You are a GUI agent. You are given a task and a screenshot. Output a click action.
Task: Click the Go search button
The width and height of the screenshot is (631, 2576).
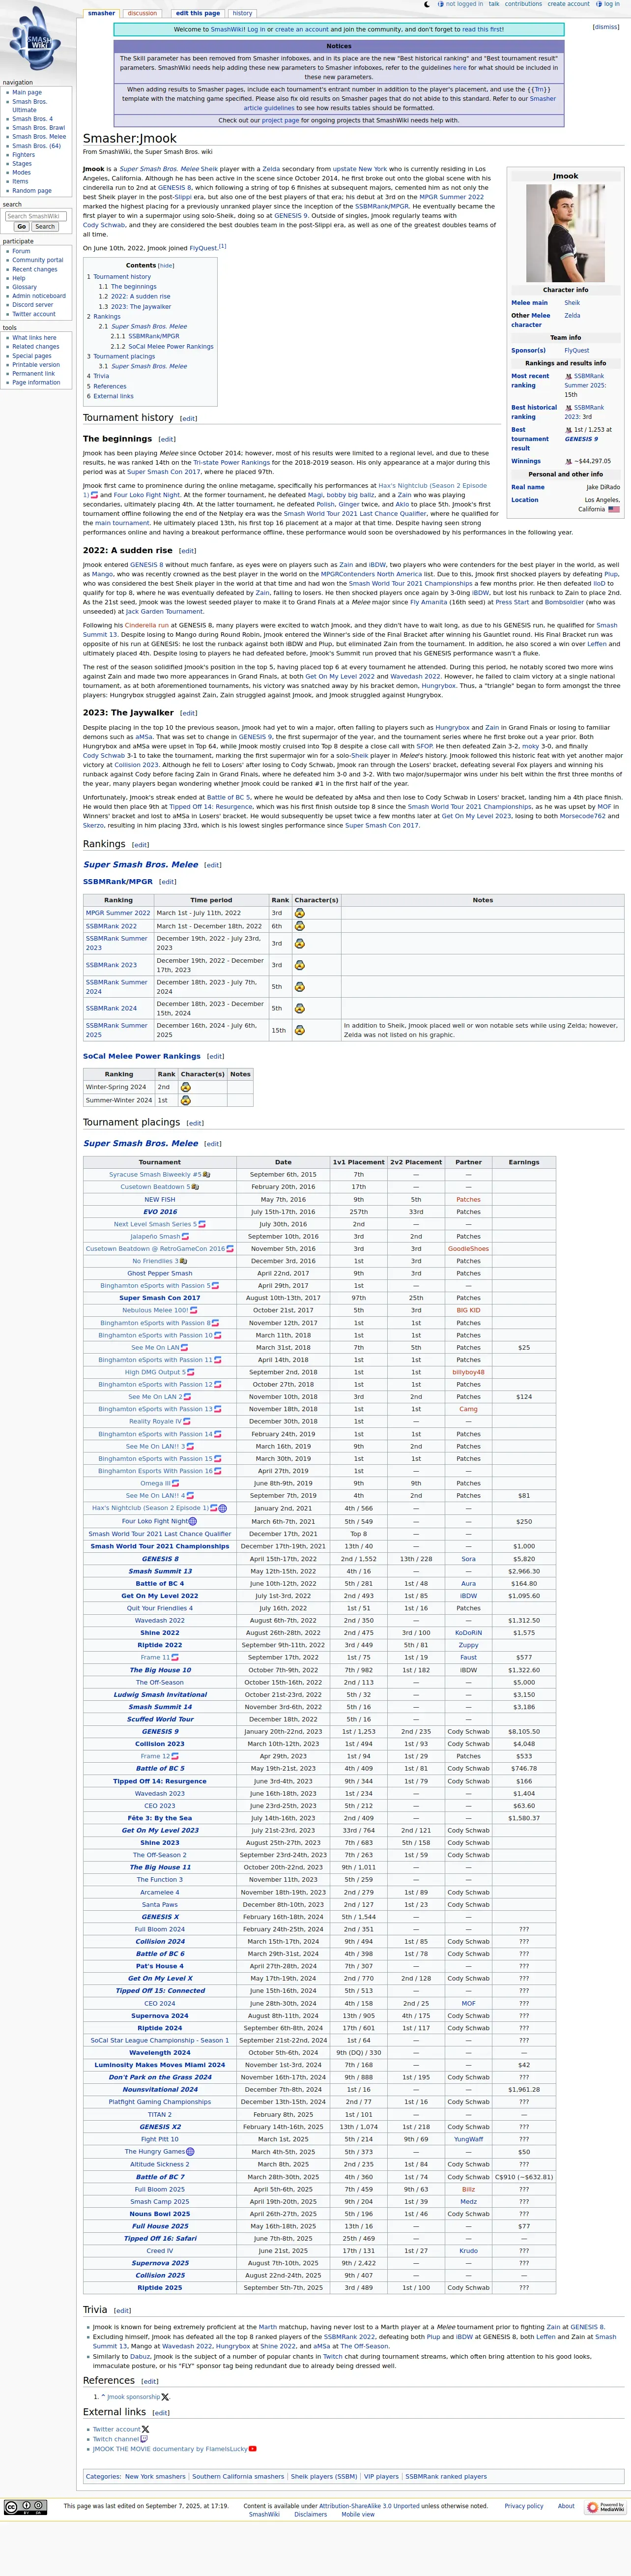coord(22,227)
